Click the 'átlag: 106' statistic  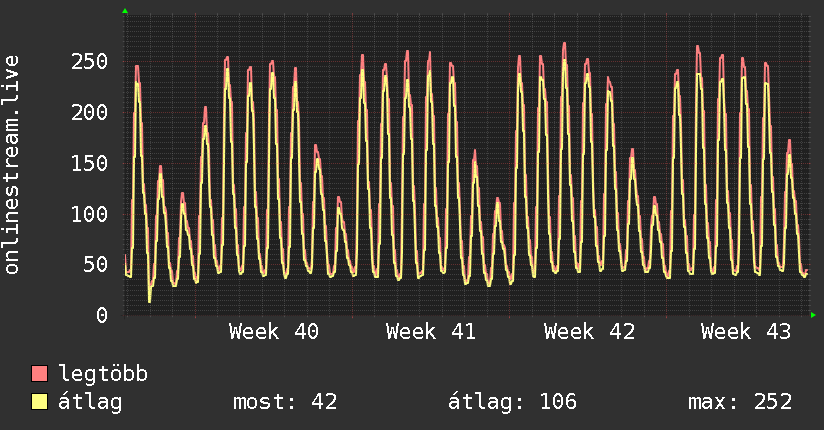coord(512,402)
